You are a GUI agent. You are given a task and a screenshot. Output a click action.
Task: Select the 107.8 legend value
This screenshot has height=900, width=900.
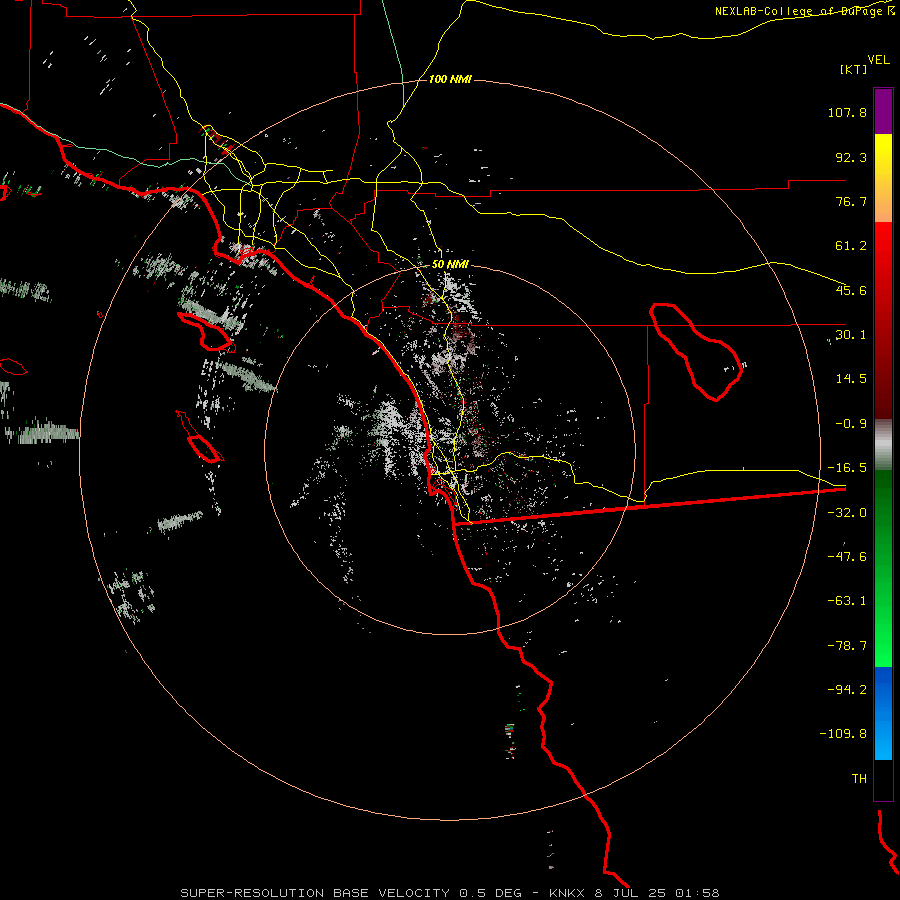pos(847,112)
